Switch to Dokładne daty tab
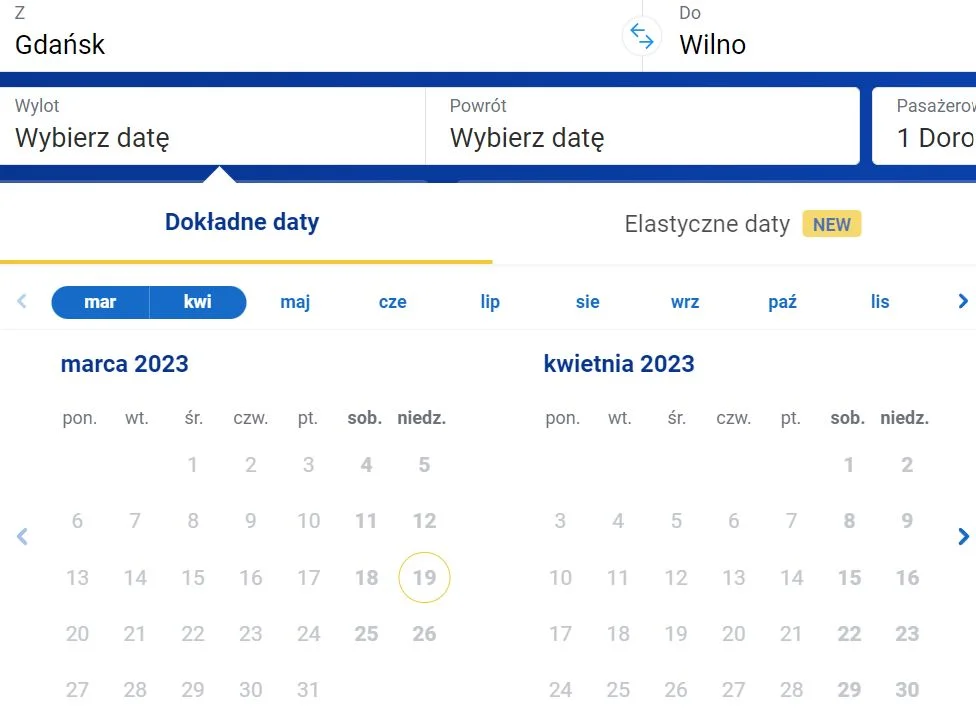976x712 pixels. 242,222
